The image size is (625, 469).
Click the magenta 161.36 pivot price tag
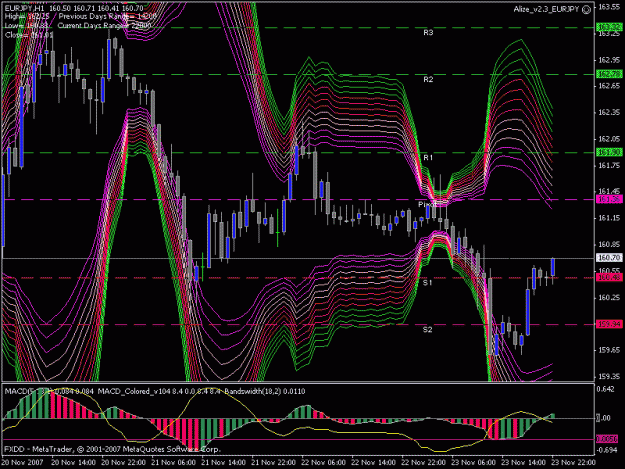tap(609, 199)
